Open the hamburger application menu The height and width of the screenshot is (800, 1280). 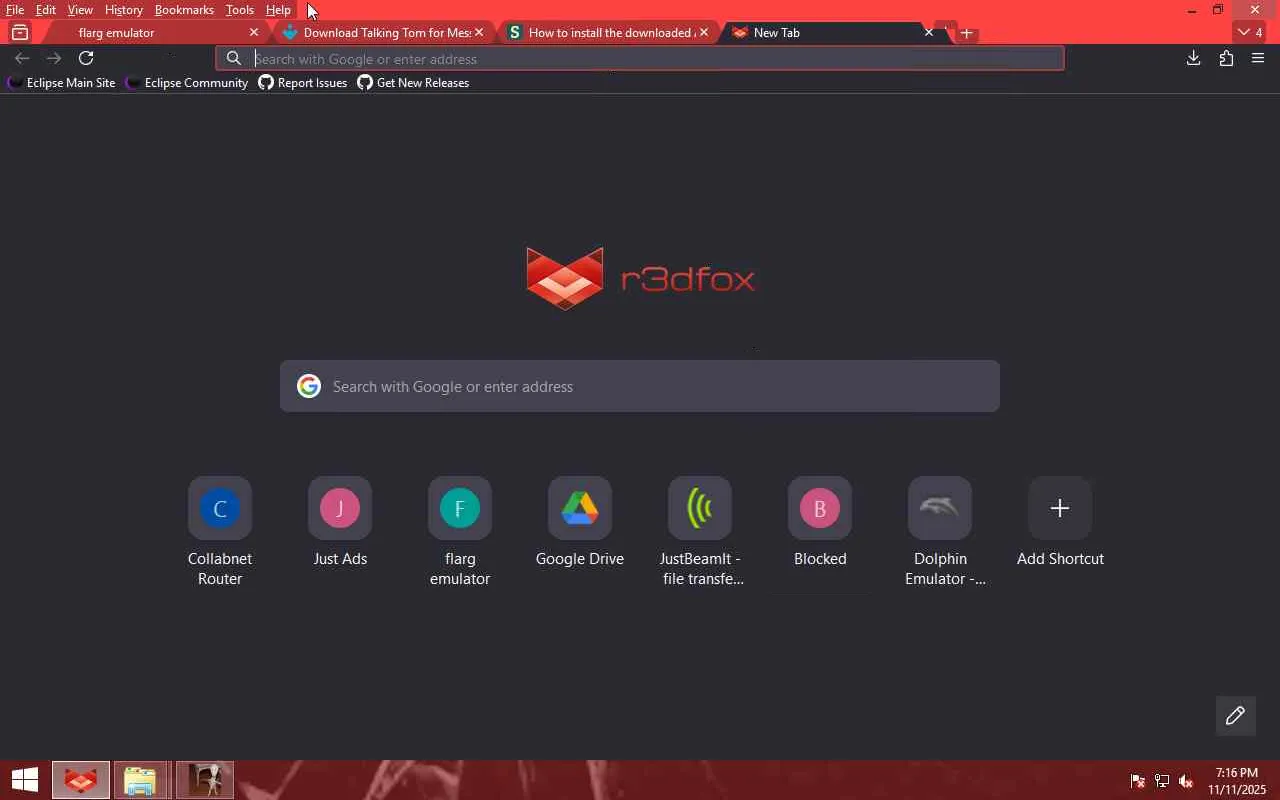click(1258, 58)
